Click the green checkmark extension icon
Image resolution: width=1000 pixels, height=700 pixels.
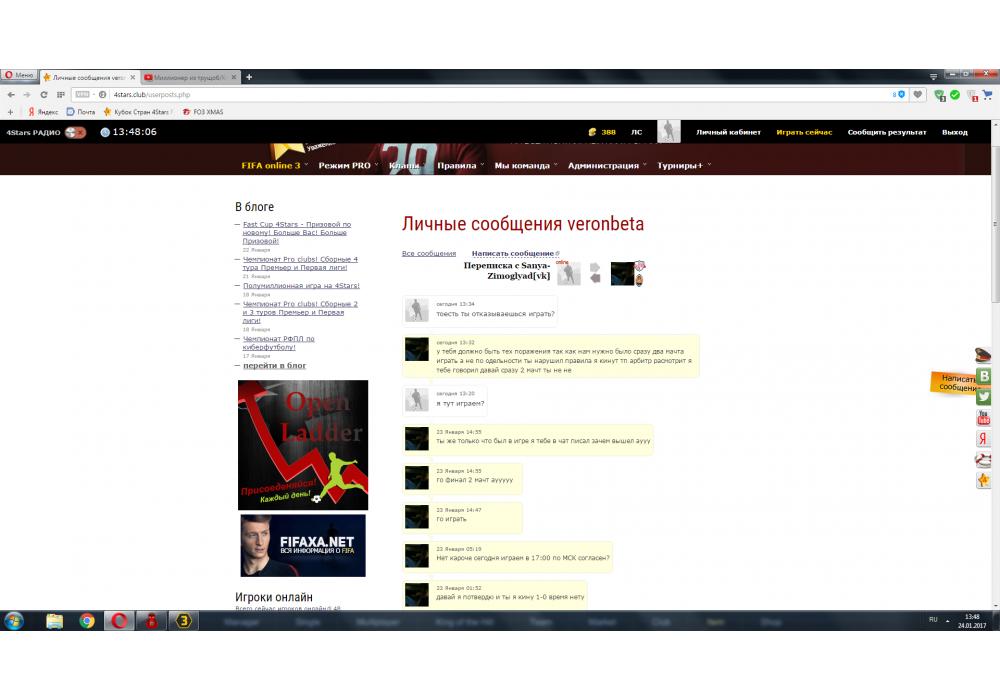pyautogui.click(x=955, y=94)
